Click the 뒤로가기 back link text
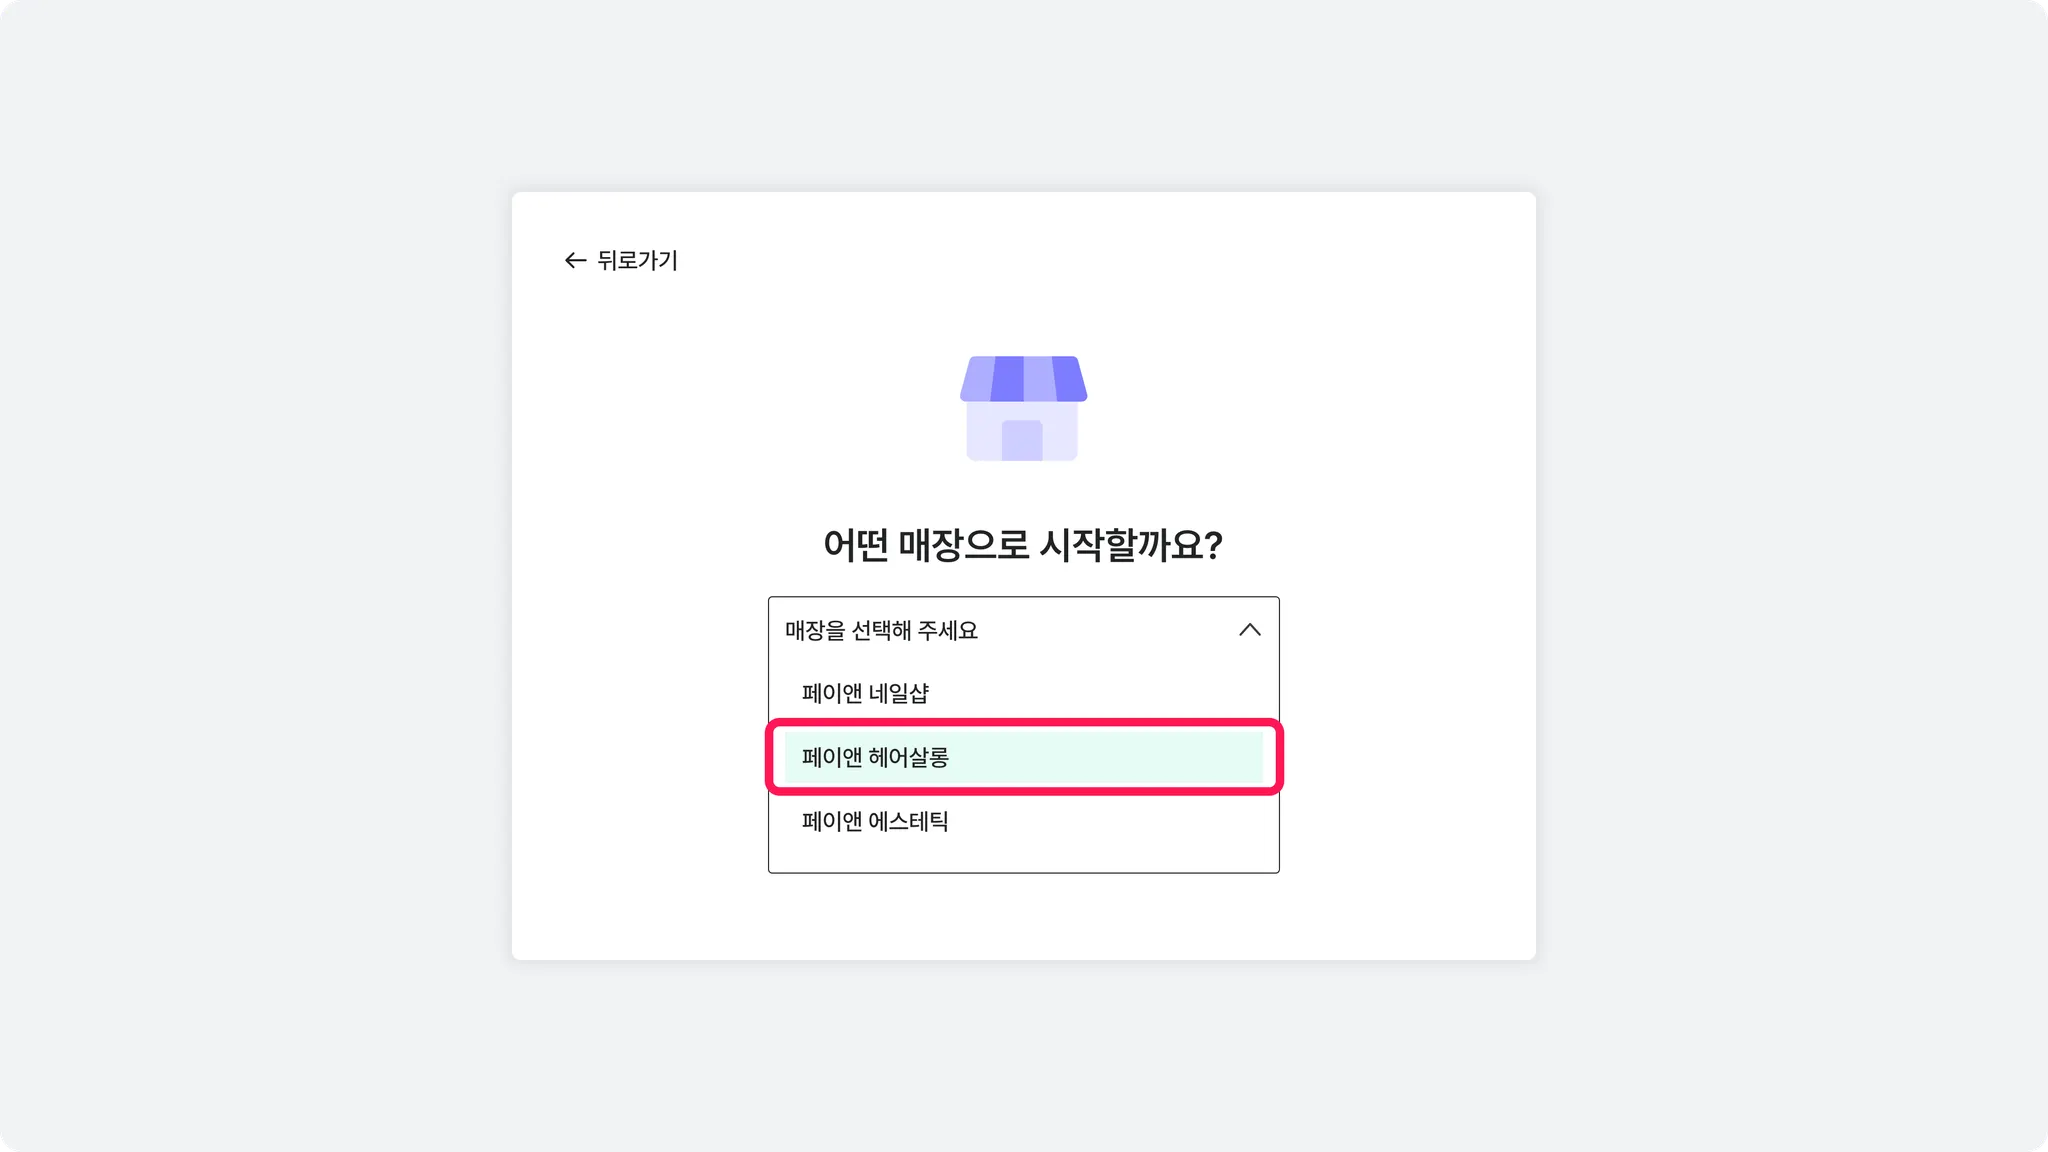The width and height of the screenshot is (2048, 1152). pyautogui.click(x=637, y=261)
